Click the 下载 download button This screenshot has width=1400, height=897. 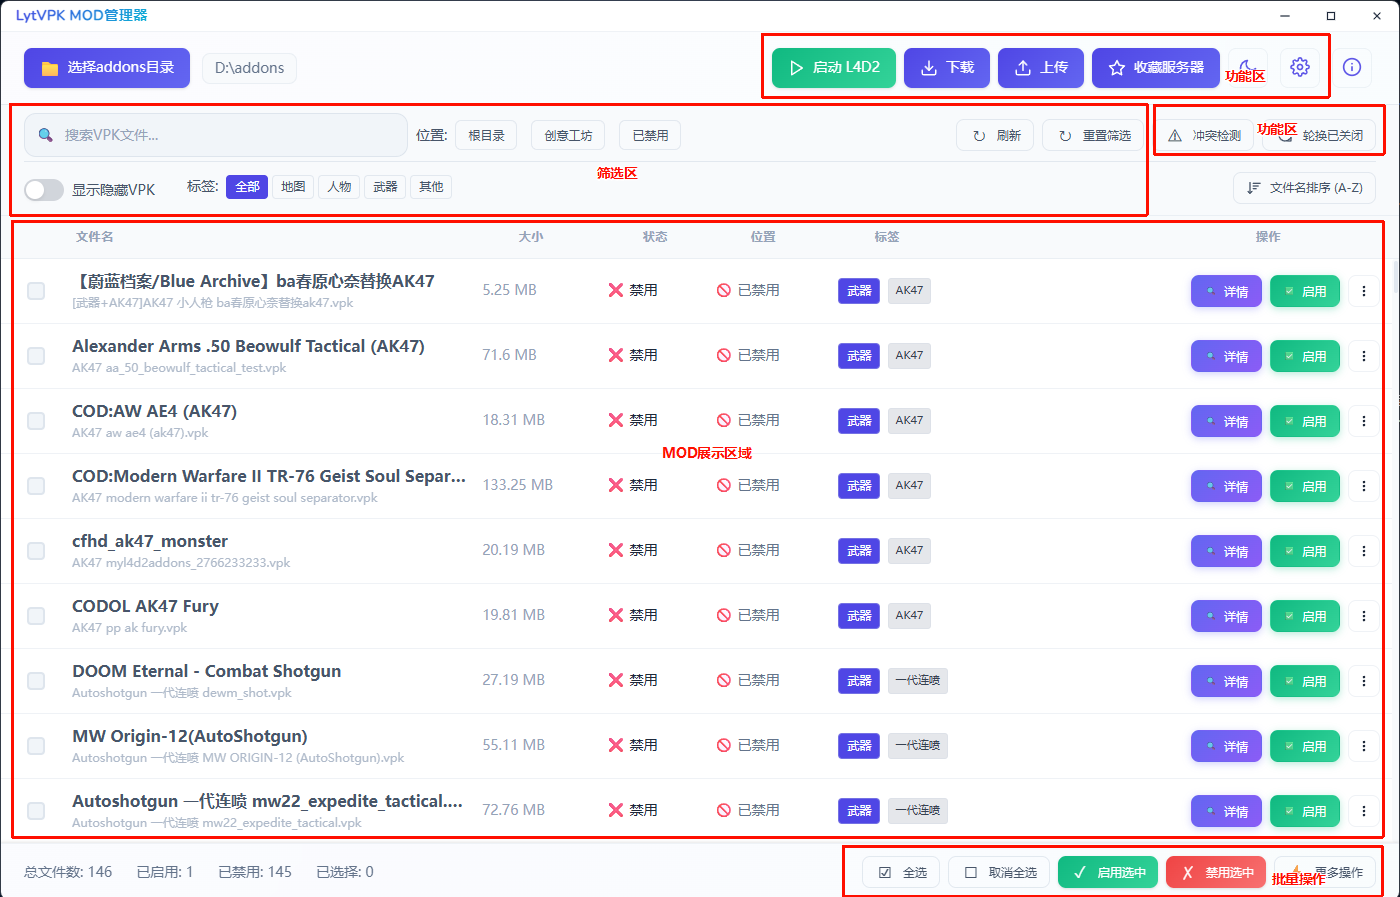[x=946, y=68]
